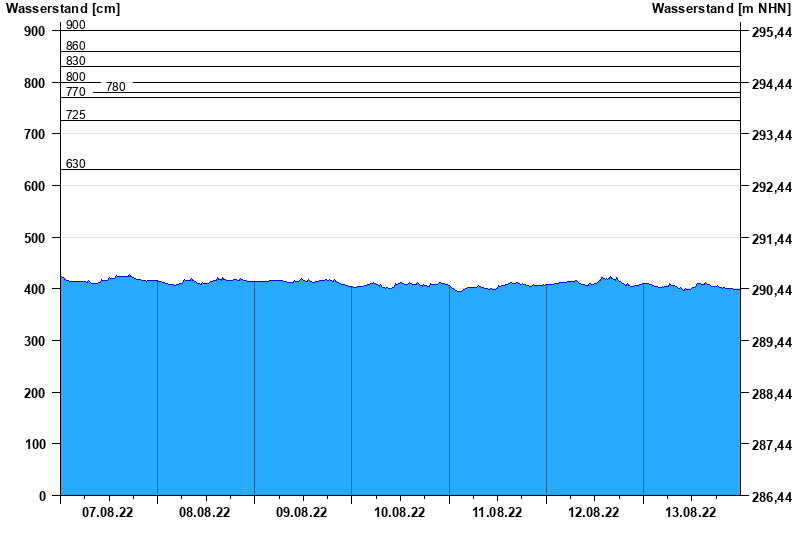Click the 500 tick on the left axis

pyautogui.click(x=34, y=238)
